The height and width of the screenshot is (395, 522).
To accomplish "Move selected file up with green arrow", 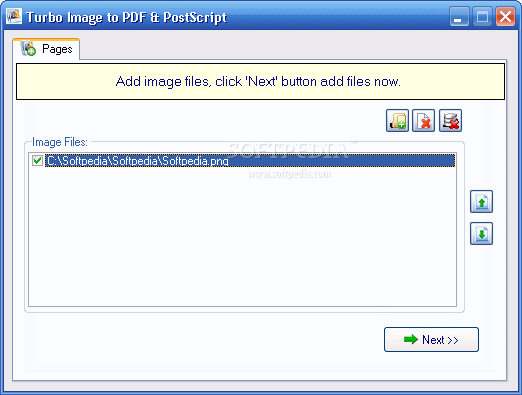I will pos(481,201).
